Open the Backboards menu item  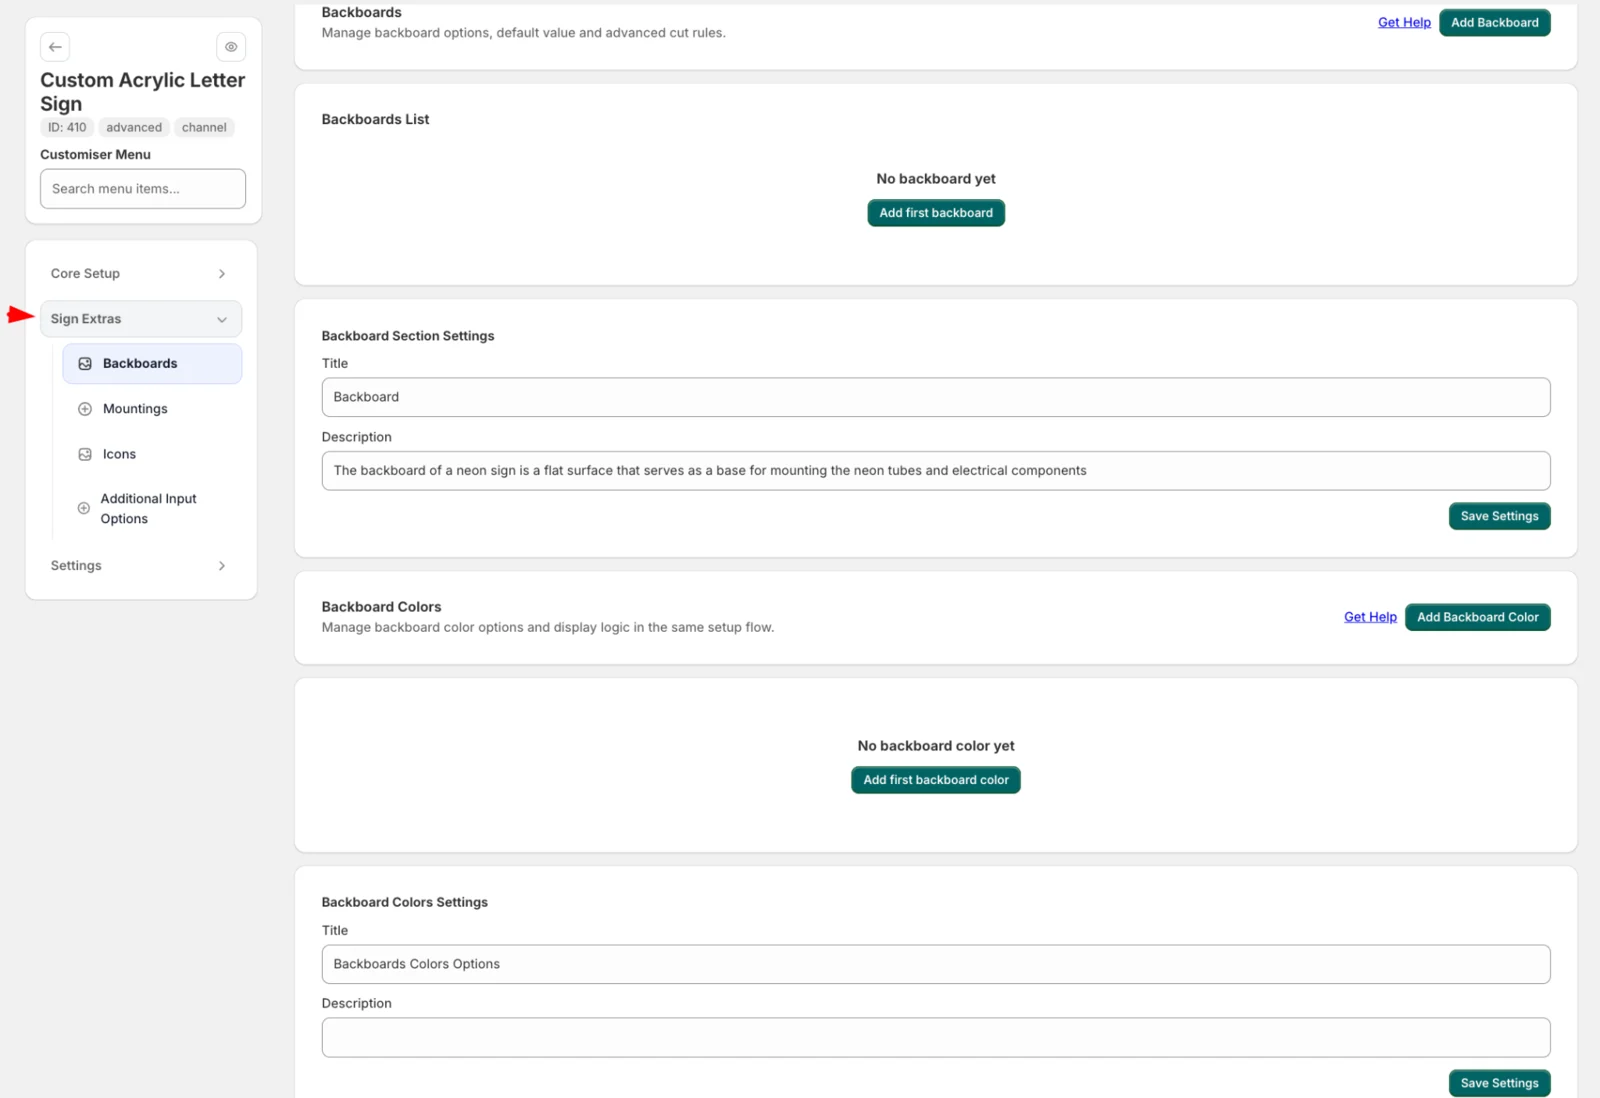pyautogui.click(x=152, y=364)
